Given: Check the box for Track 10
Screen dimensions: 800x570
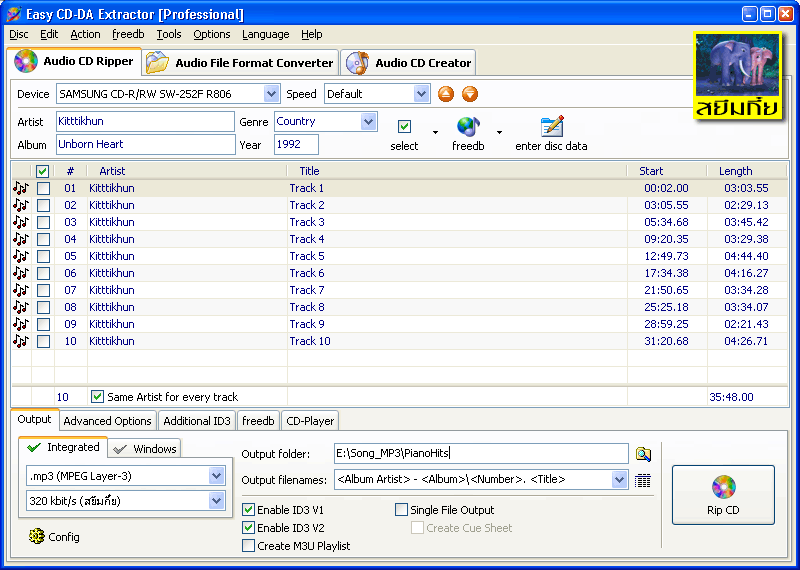Looking at the screenshot, I should click(43, 341).
